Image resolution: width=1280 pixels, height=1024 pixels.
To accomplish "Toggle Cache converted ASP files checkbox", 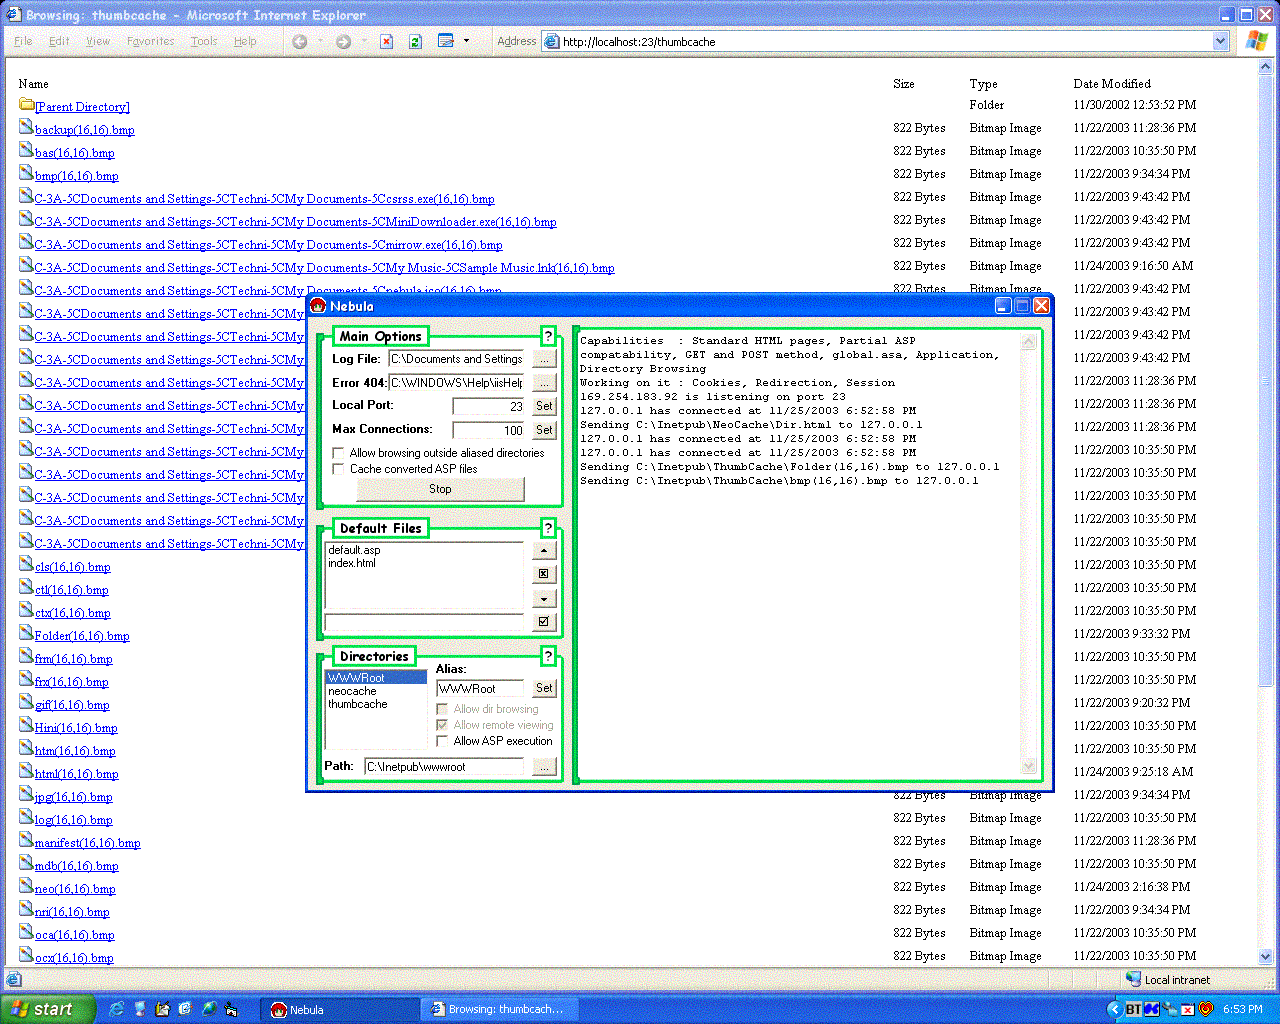I will click(339, 469).
